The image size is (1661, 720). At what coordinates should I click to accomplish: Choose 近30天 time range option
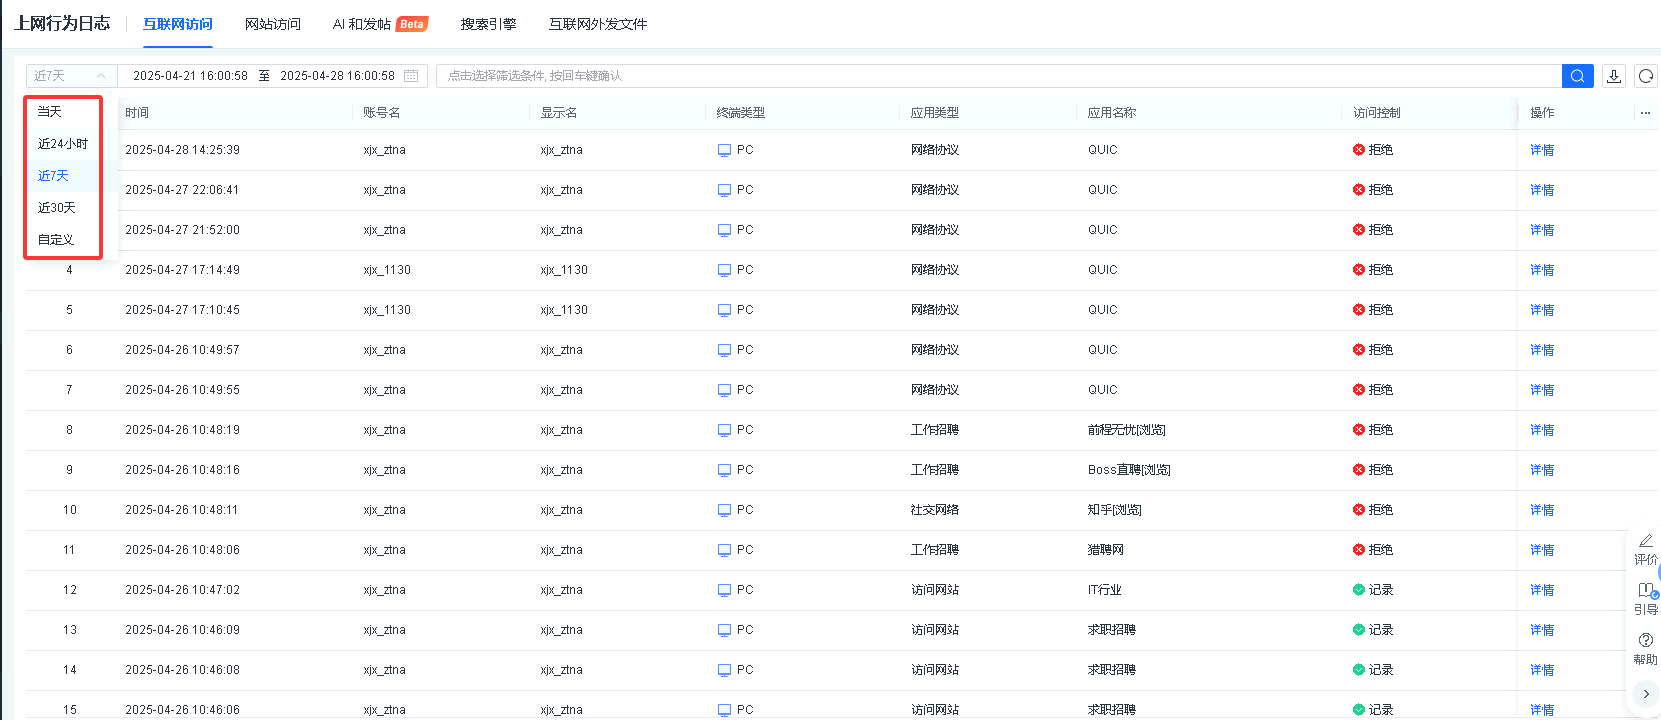[x=57, y=208]
